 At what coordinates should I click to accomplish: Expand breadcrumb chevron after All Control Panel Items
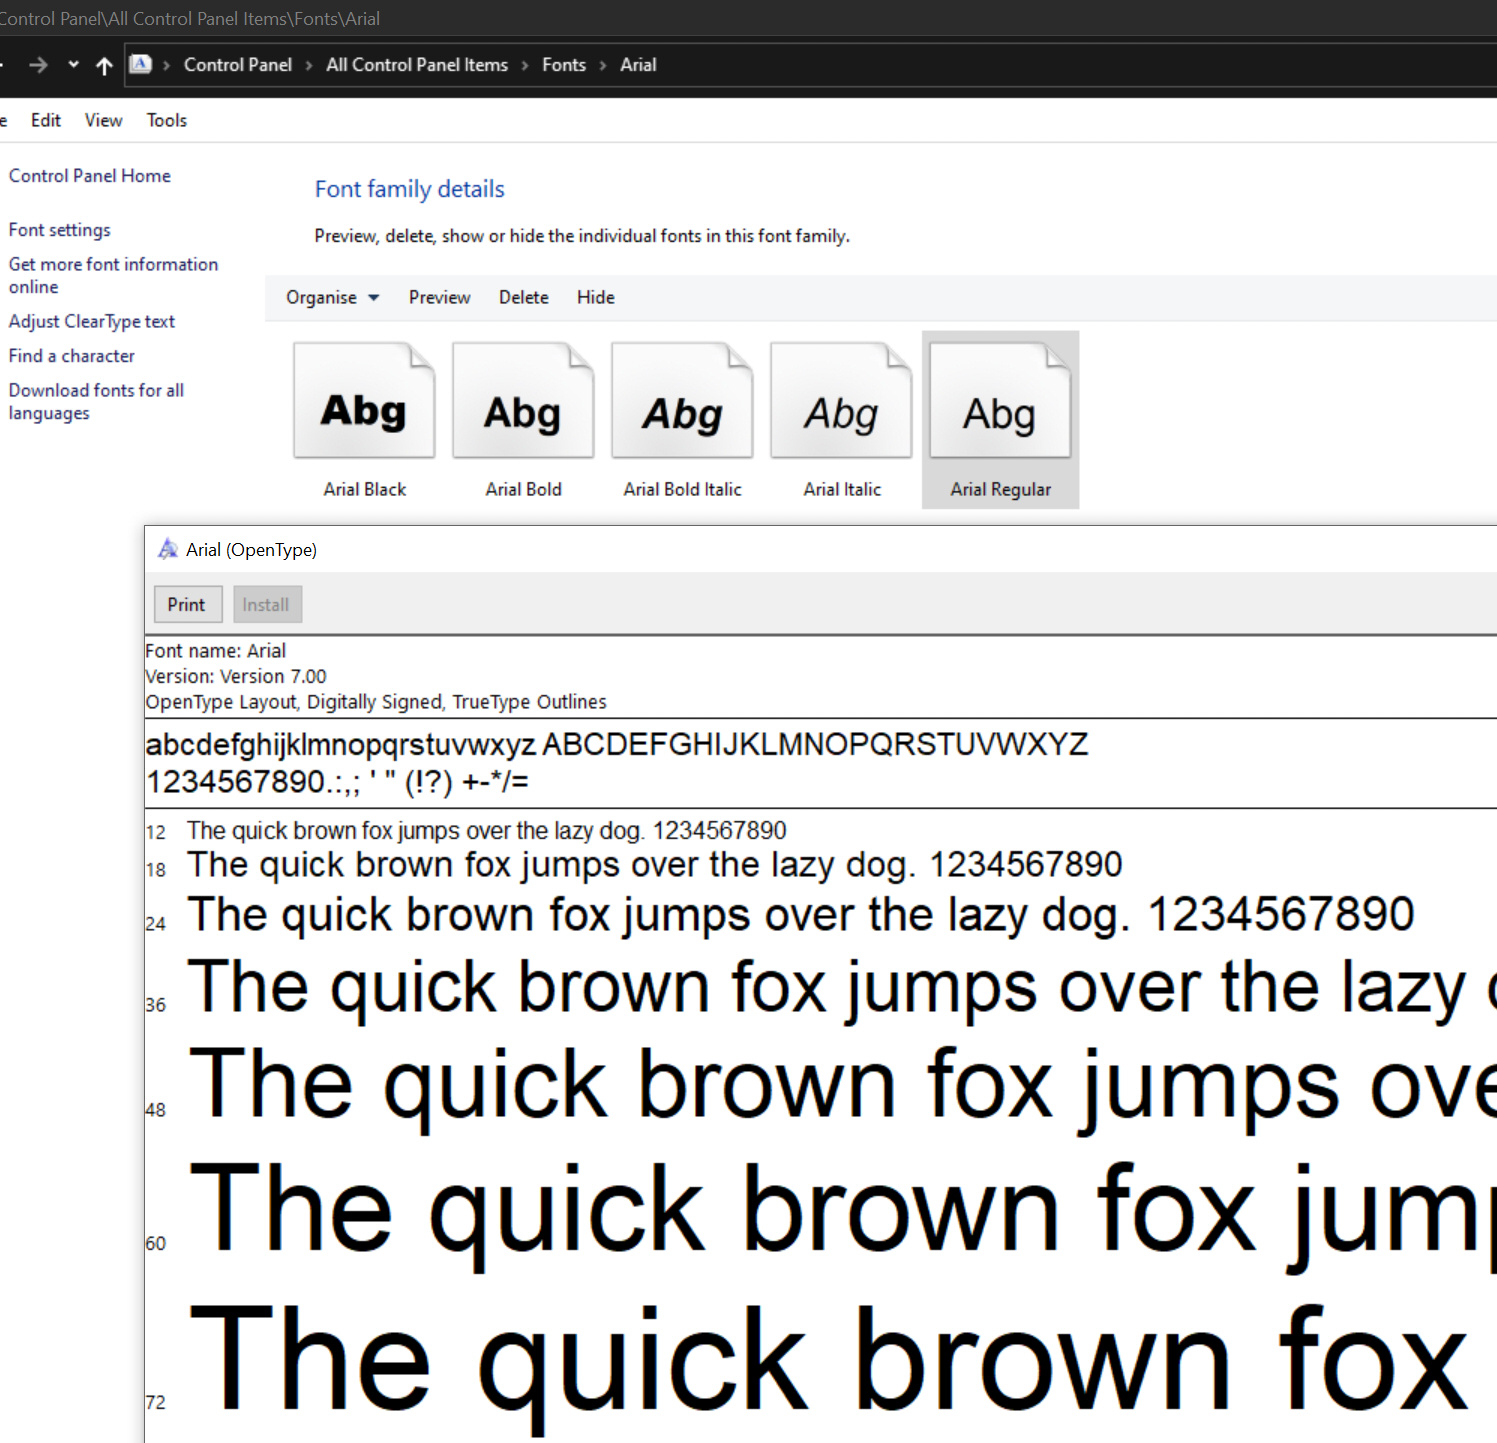tap(525, 65)
